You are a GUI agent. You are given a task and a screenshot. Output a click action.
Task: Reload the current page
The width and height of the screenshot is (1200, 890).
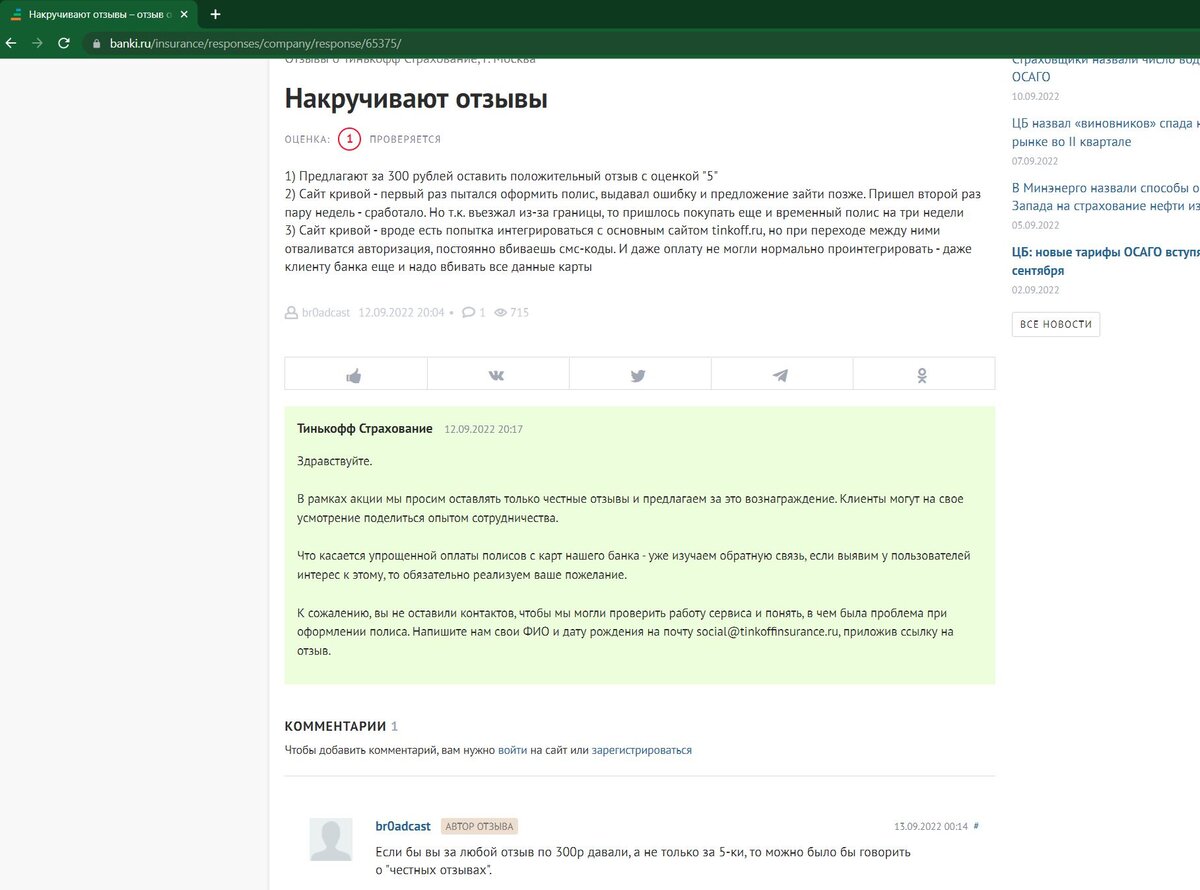pos(64,44)
